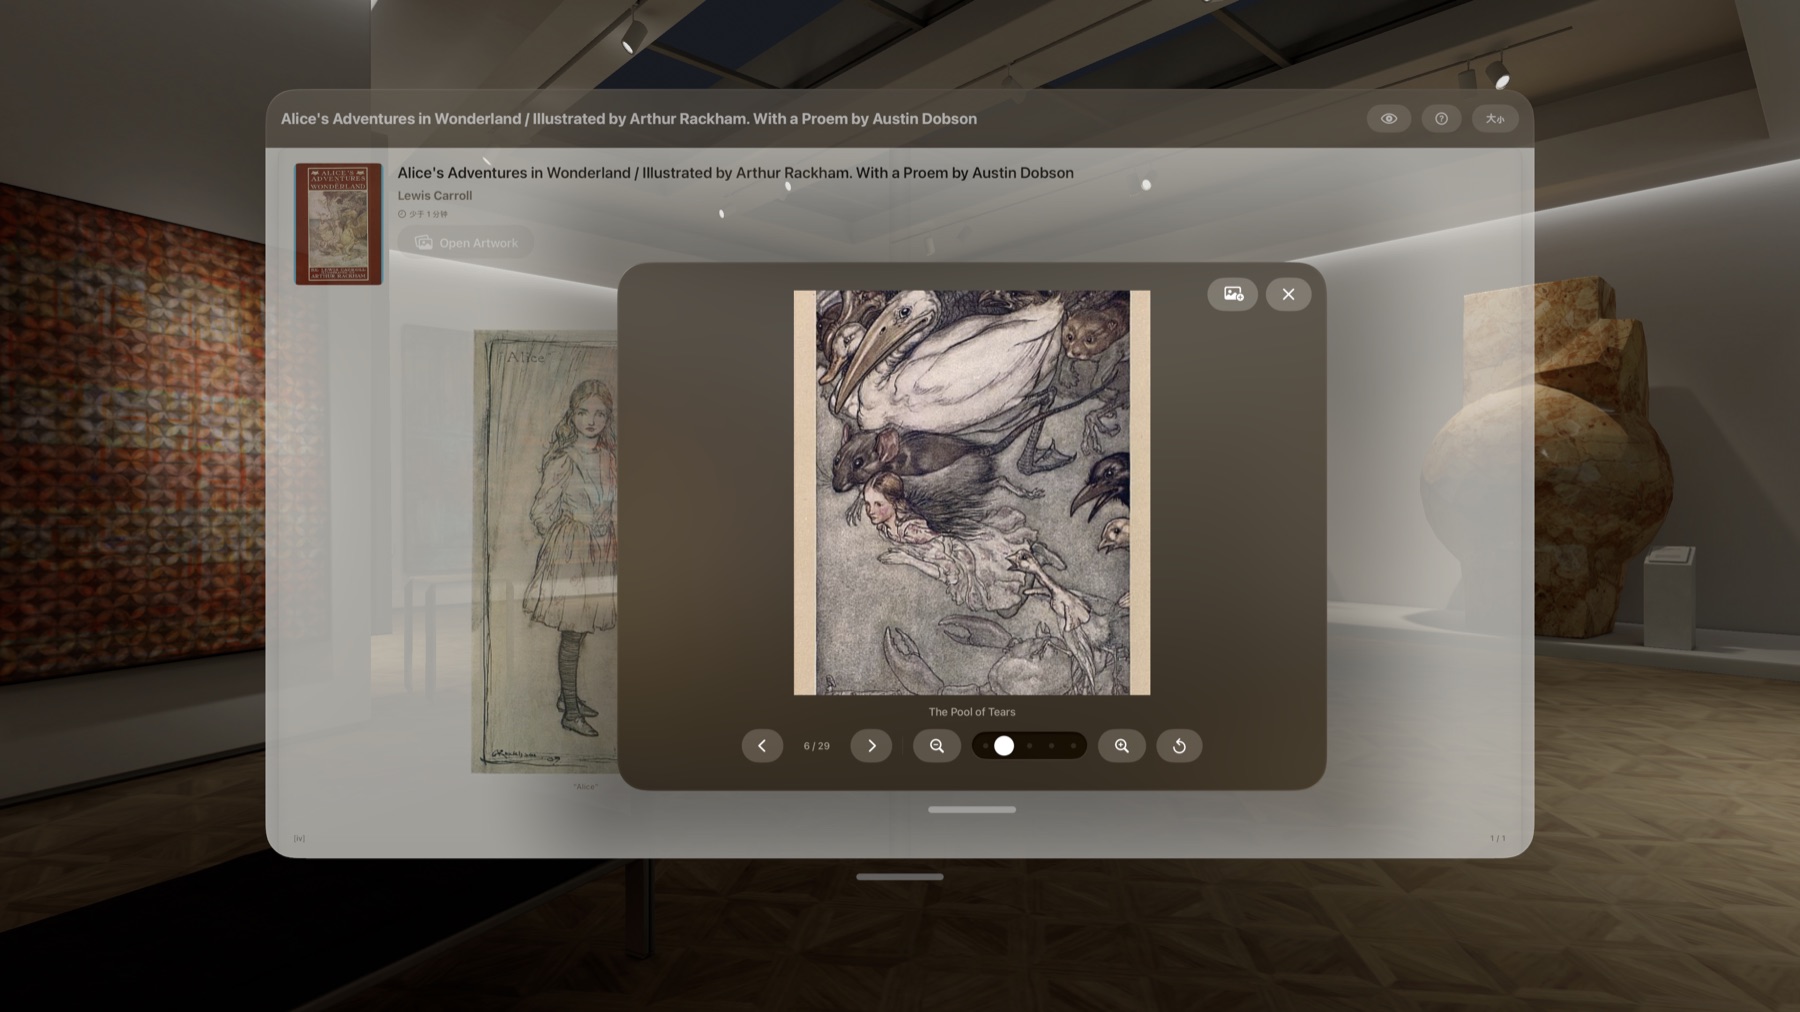The image size is (1800, 1012).
Task: Zoom in on the illustration
Action: pos(1122,746)
